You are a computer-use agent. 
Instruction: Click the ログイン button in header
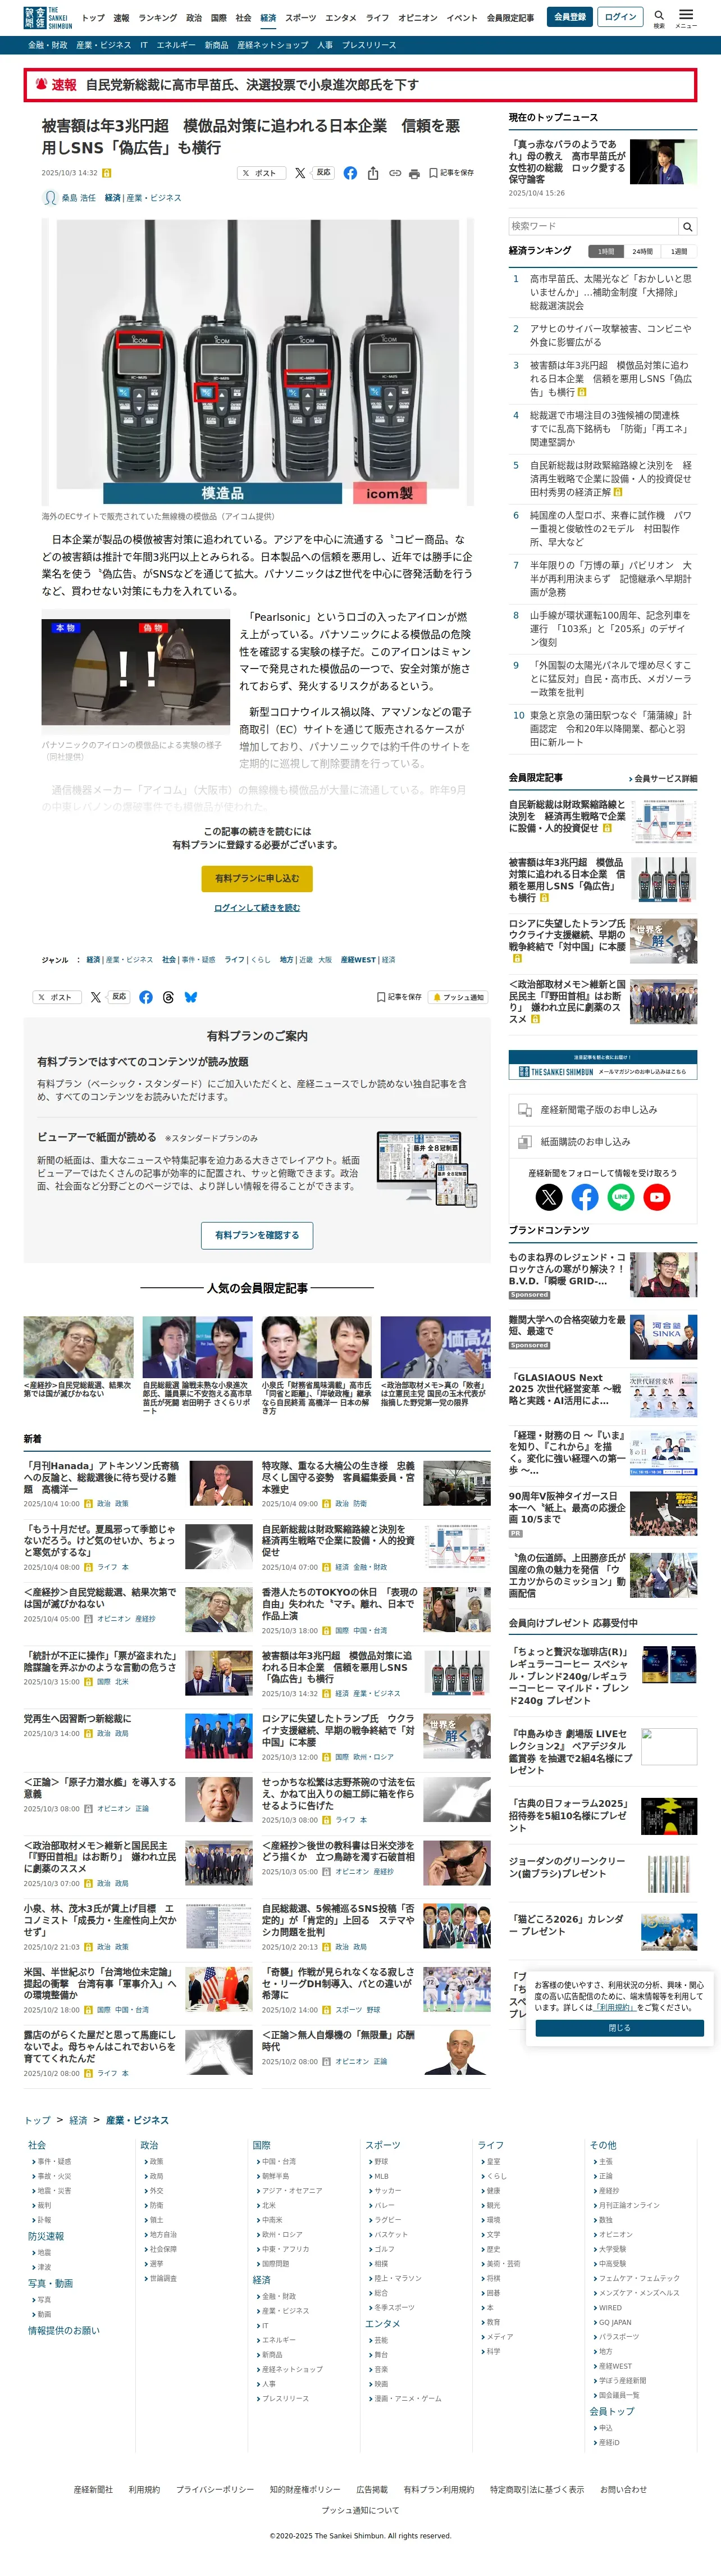(x=620, y=17)
